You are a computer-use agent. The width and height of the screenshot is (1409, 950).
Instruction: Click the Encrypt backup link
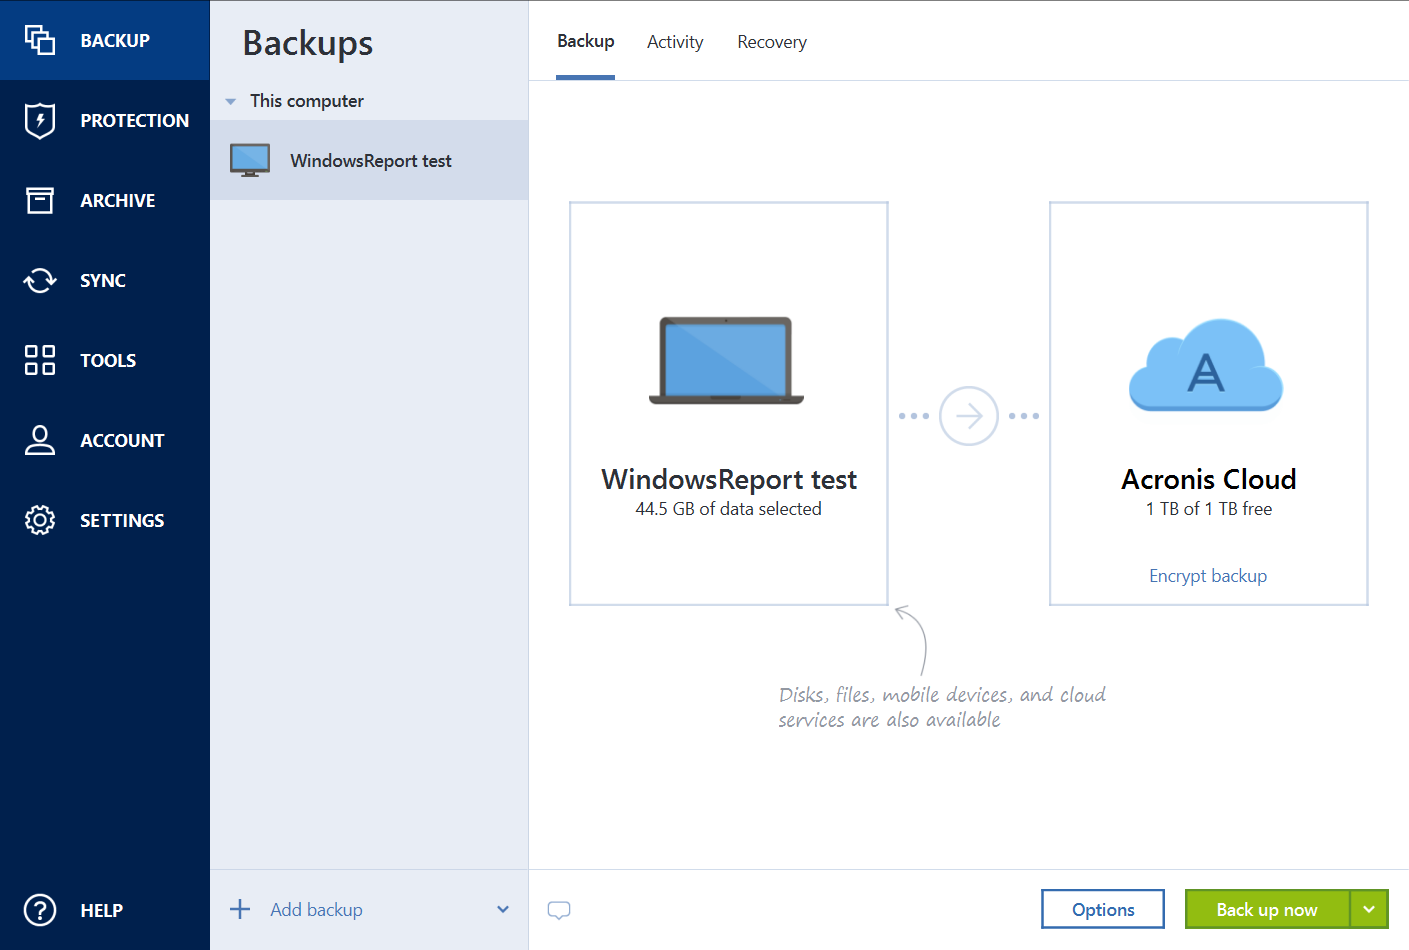coord(1208,576)
